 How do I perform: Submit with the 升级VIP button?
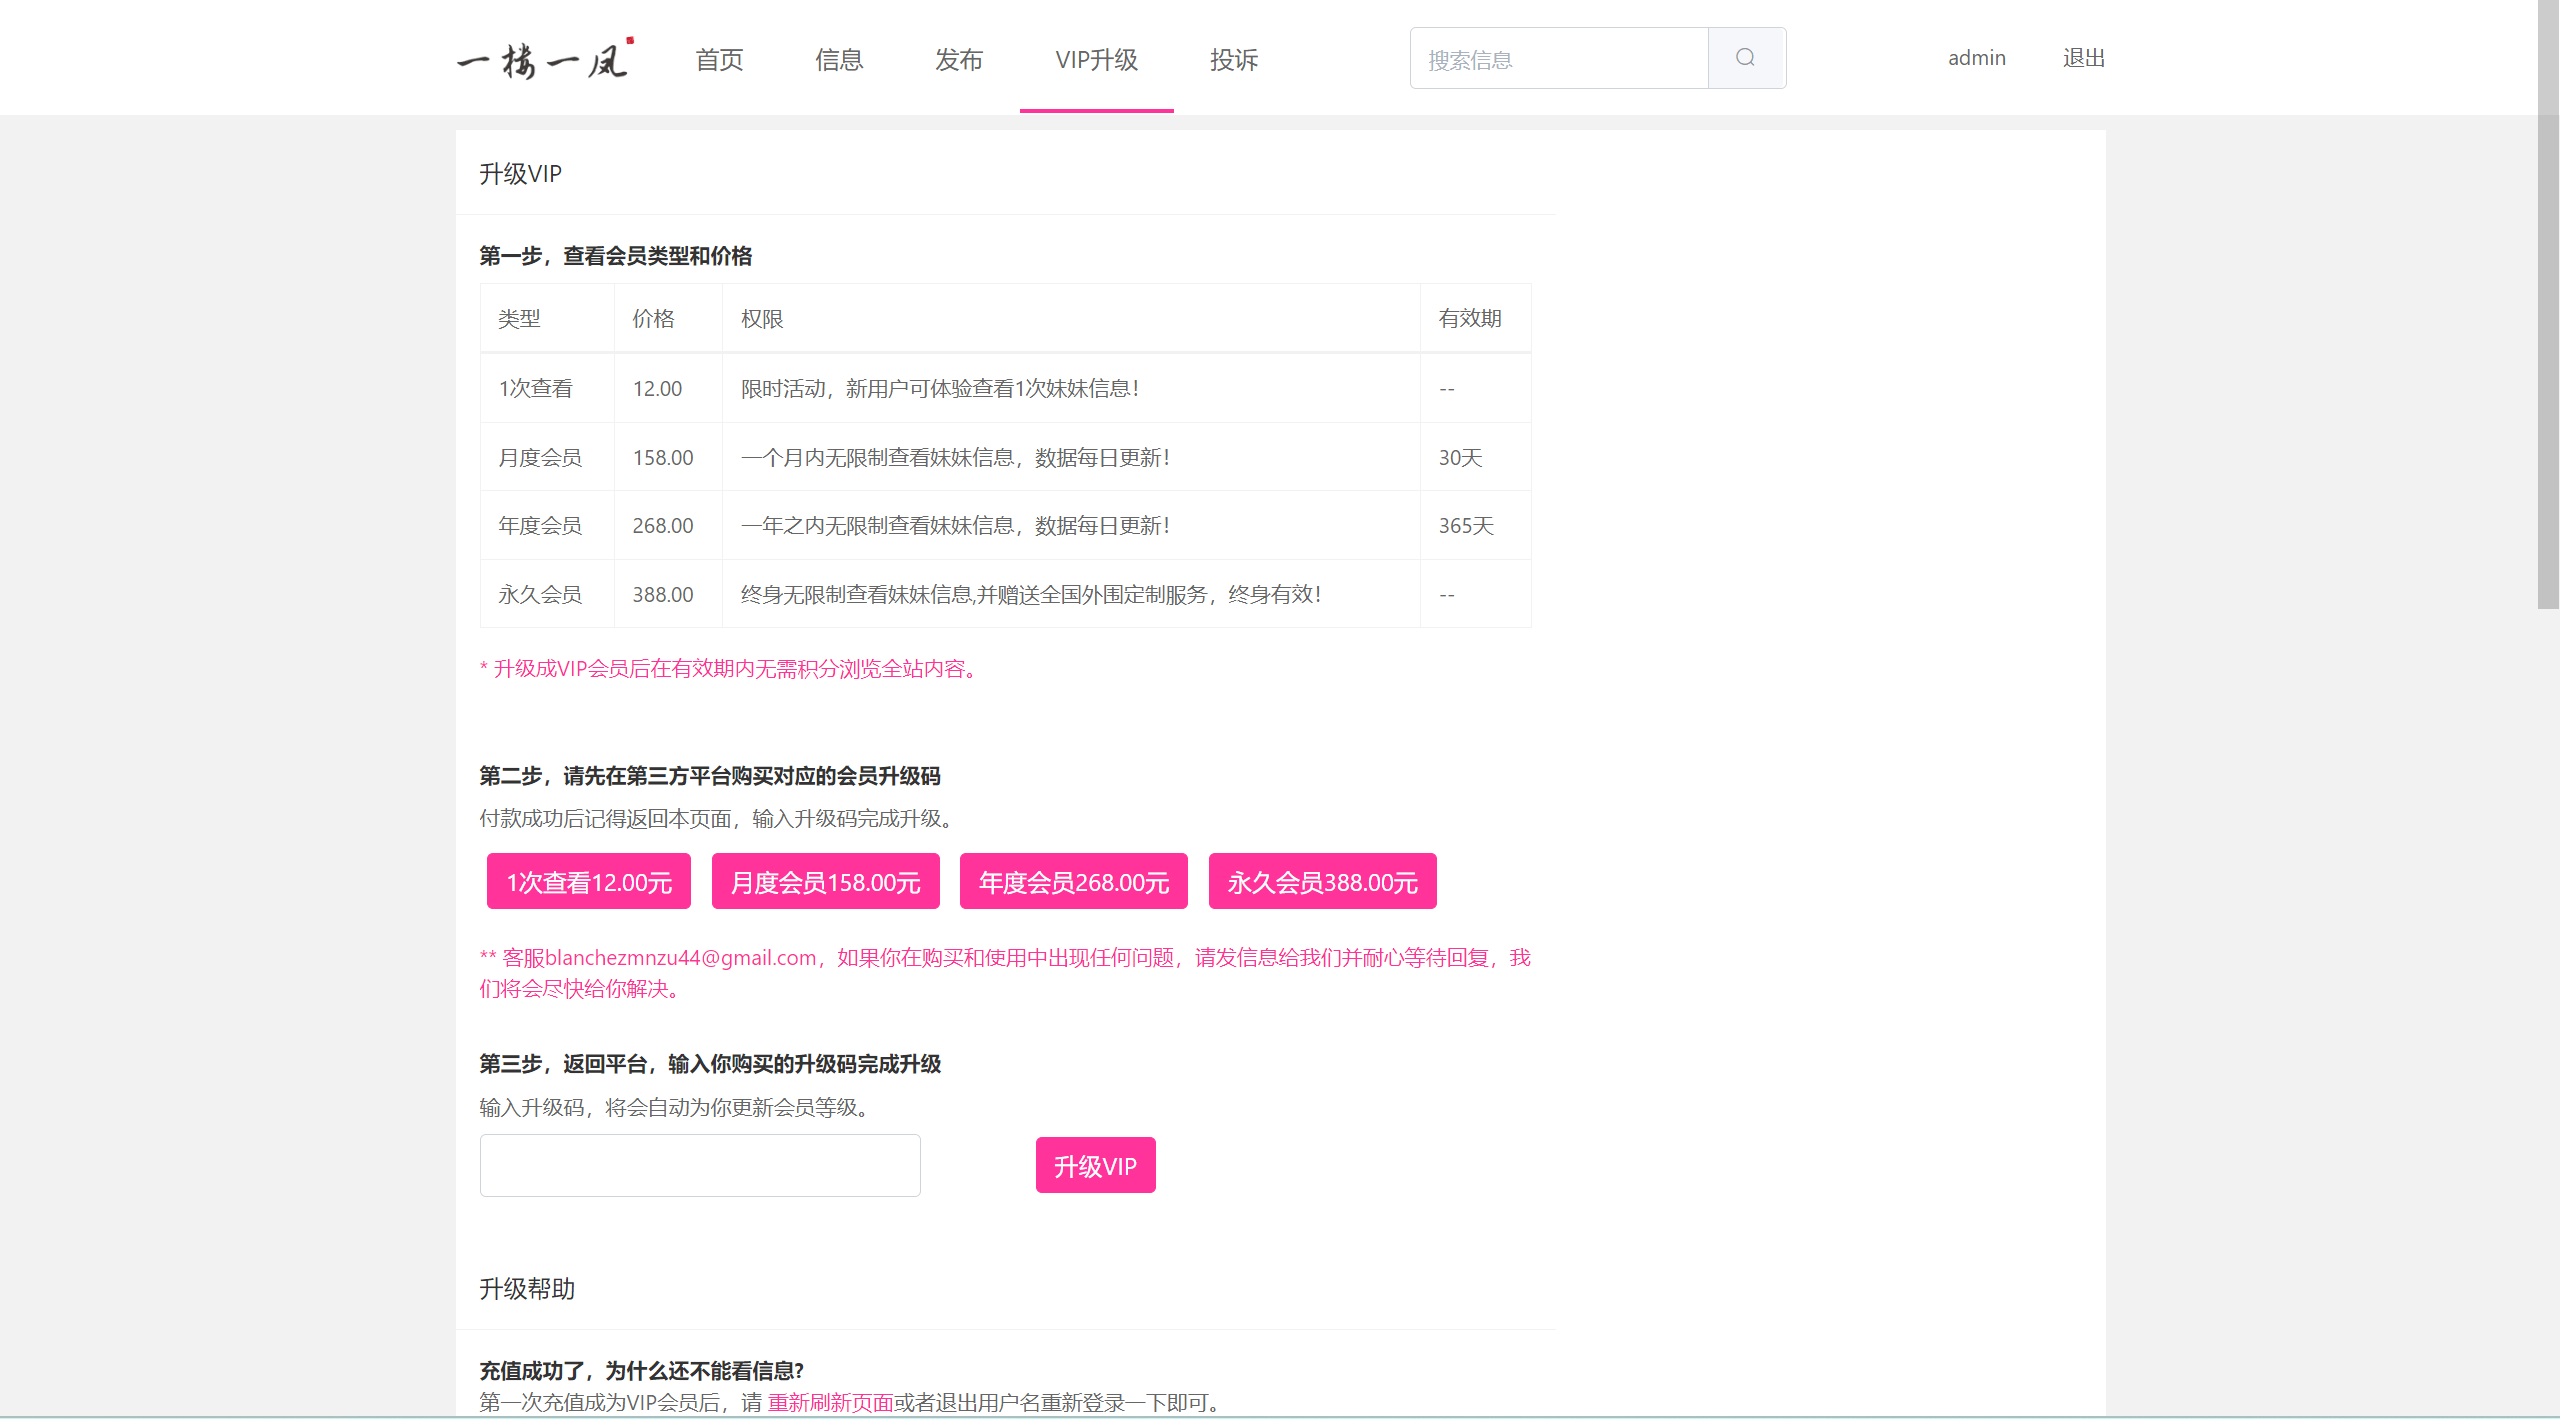click(x=1096, y=1165)
